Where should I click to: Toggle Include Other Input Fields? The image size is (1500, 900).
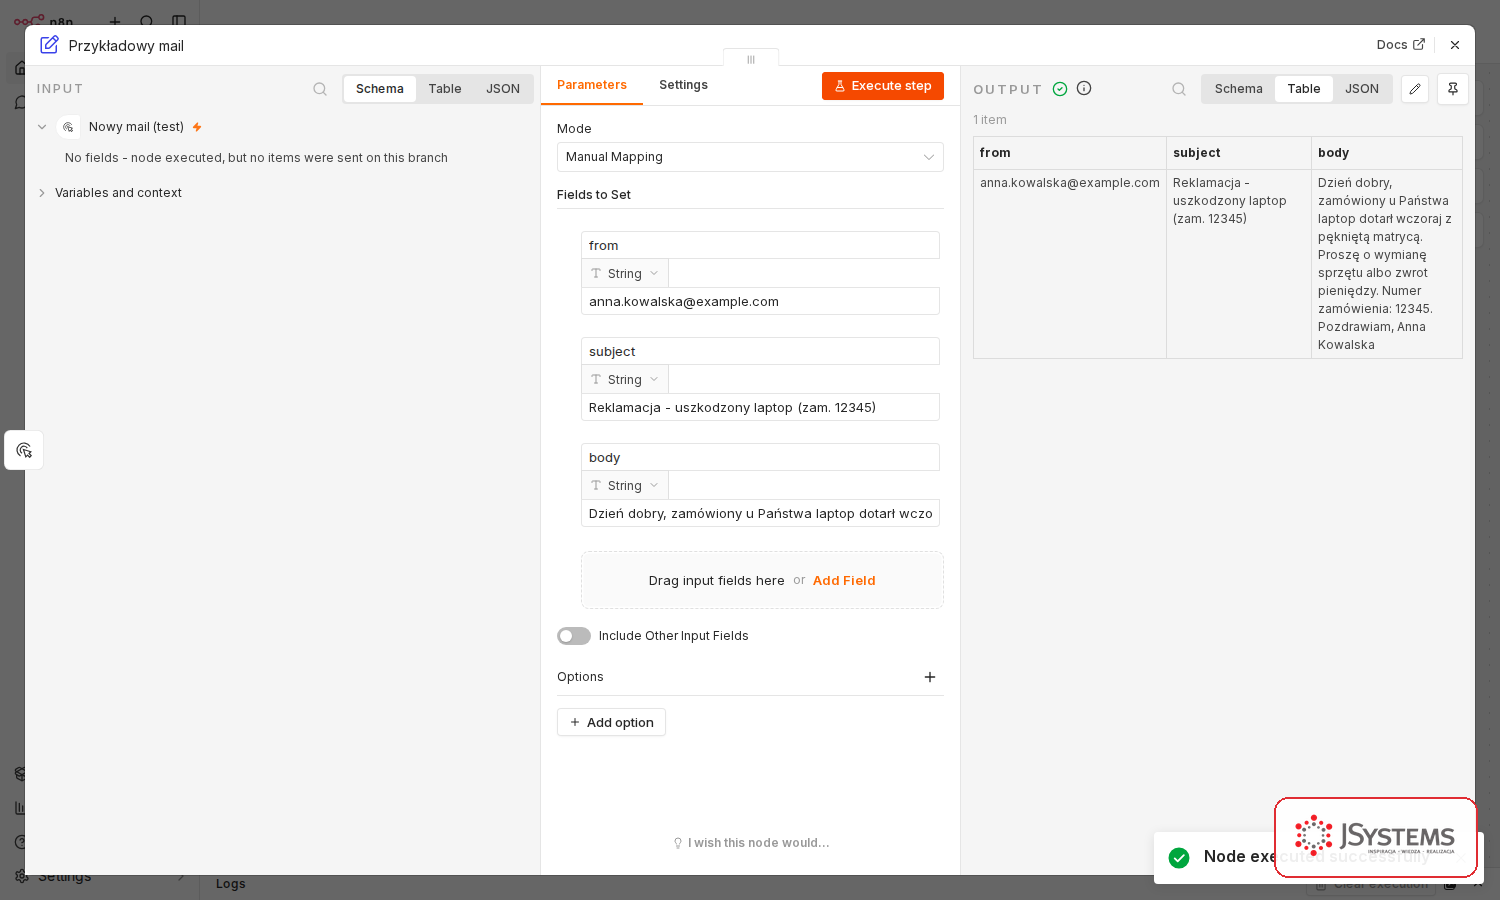[x=574, y=636]
